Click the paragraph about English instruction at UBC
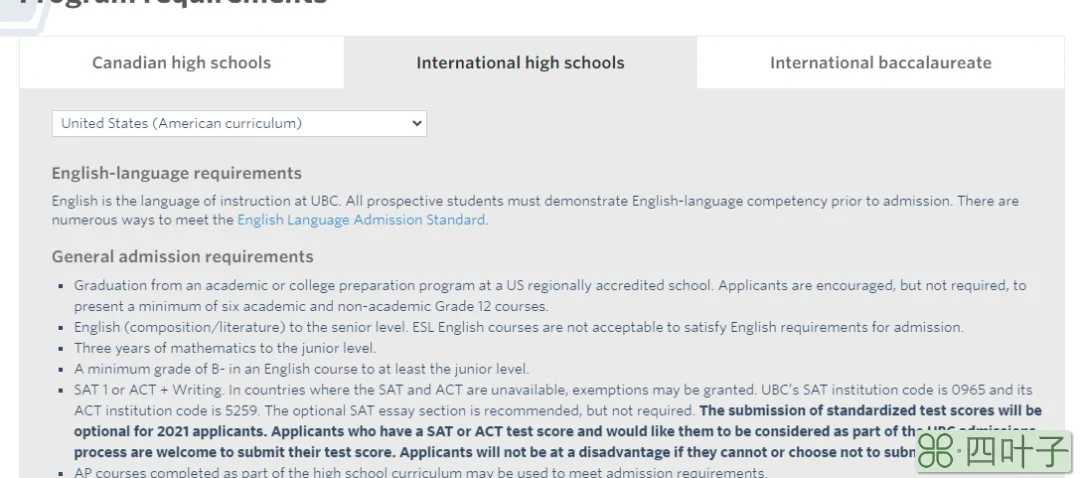The image size is (1080, 478). [535, 210]
